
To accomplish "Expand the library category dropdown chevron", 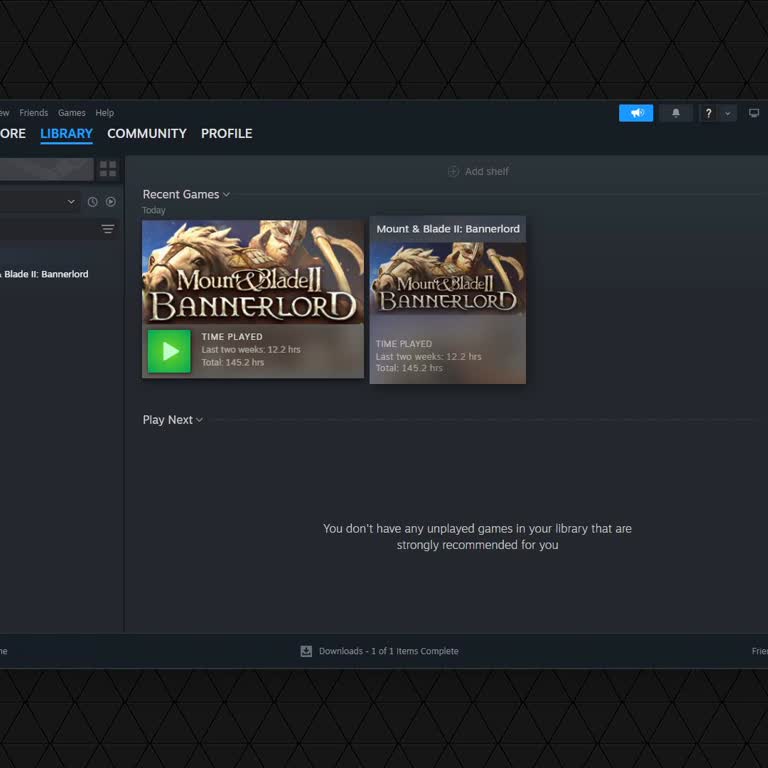I will click(x=72, y=202).
